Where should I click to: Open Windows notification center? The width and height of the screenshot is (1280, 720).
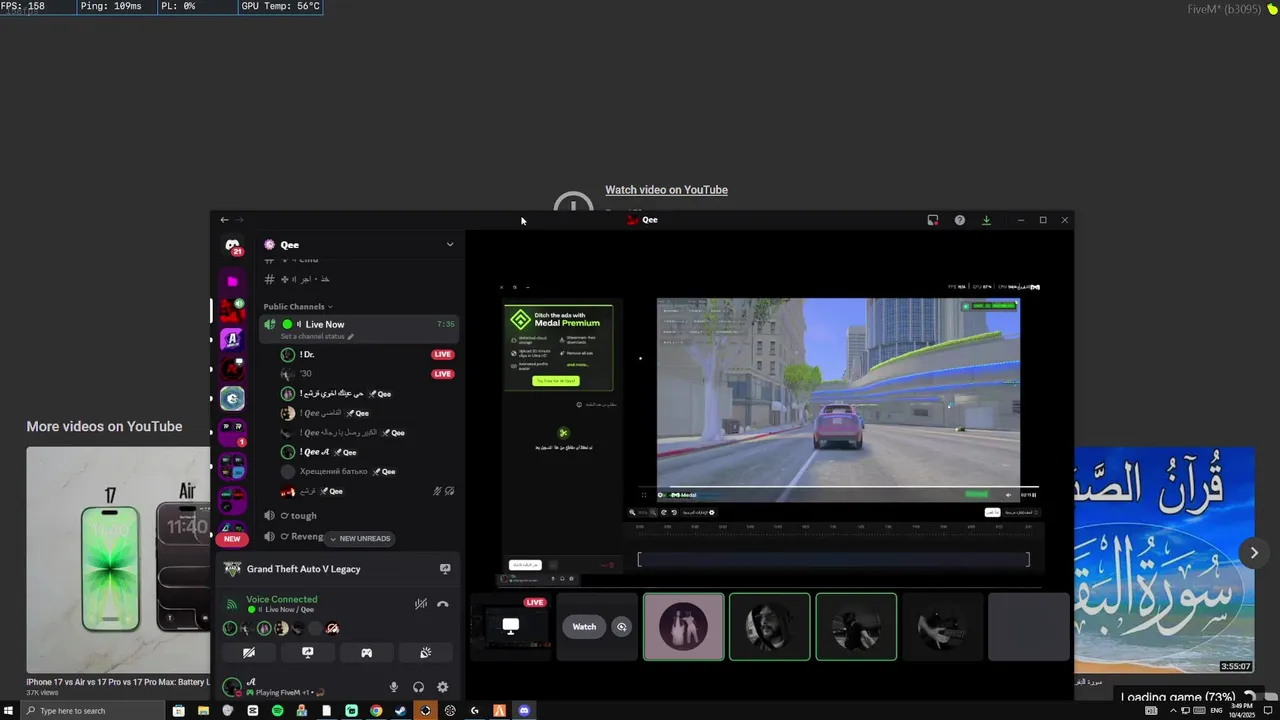tap(1270, 711)
